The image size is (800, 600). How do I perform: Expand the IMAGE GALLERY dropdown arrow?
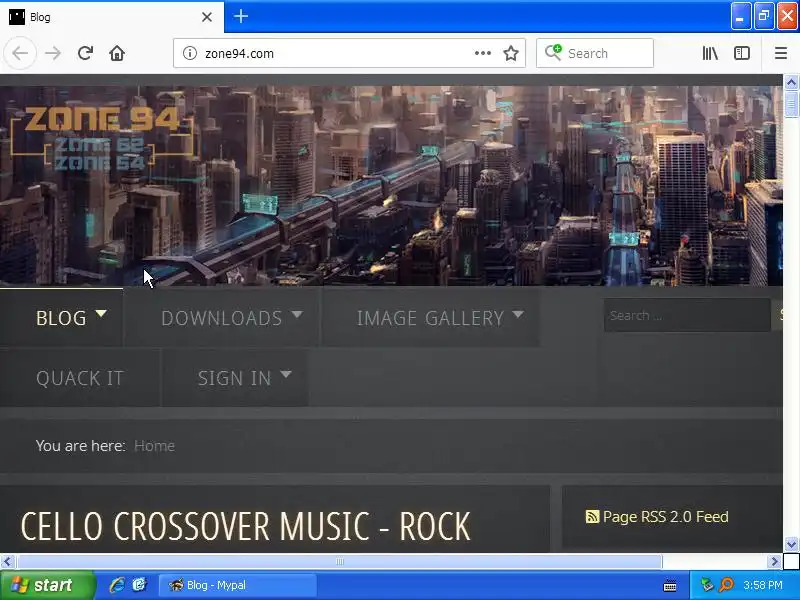coord(518,314)
